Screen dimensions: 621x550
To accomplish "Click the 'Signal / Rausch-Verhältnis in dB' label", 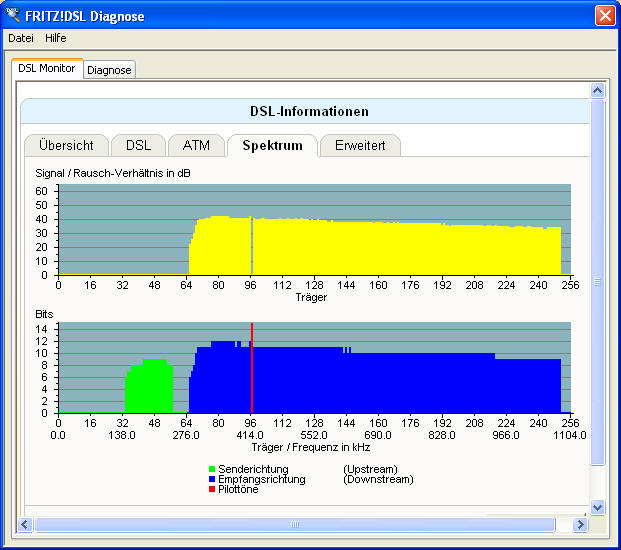I will click(x=113, y=173).
